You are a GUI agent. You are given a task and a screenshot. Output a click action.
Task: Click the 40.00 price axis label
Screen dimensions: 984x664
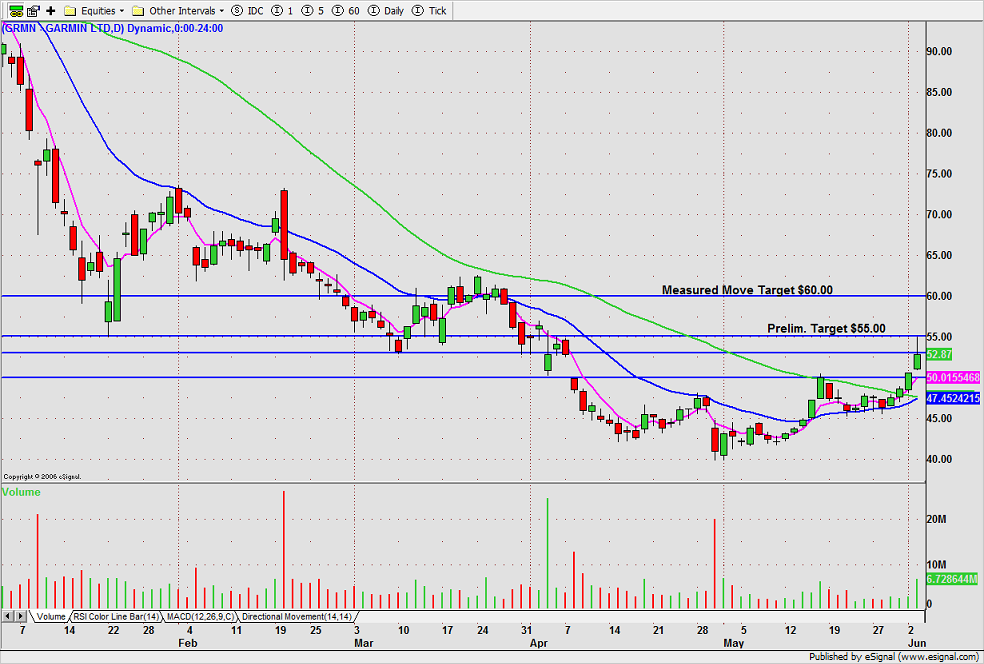tap(939, 459)
